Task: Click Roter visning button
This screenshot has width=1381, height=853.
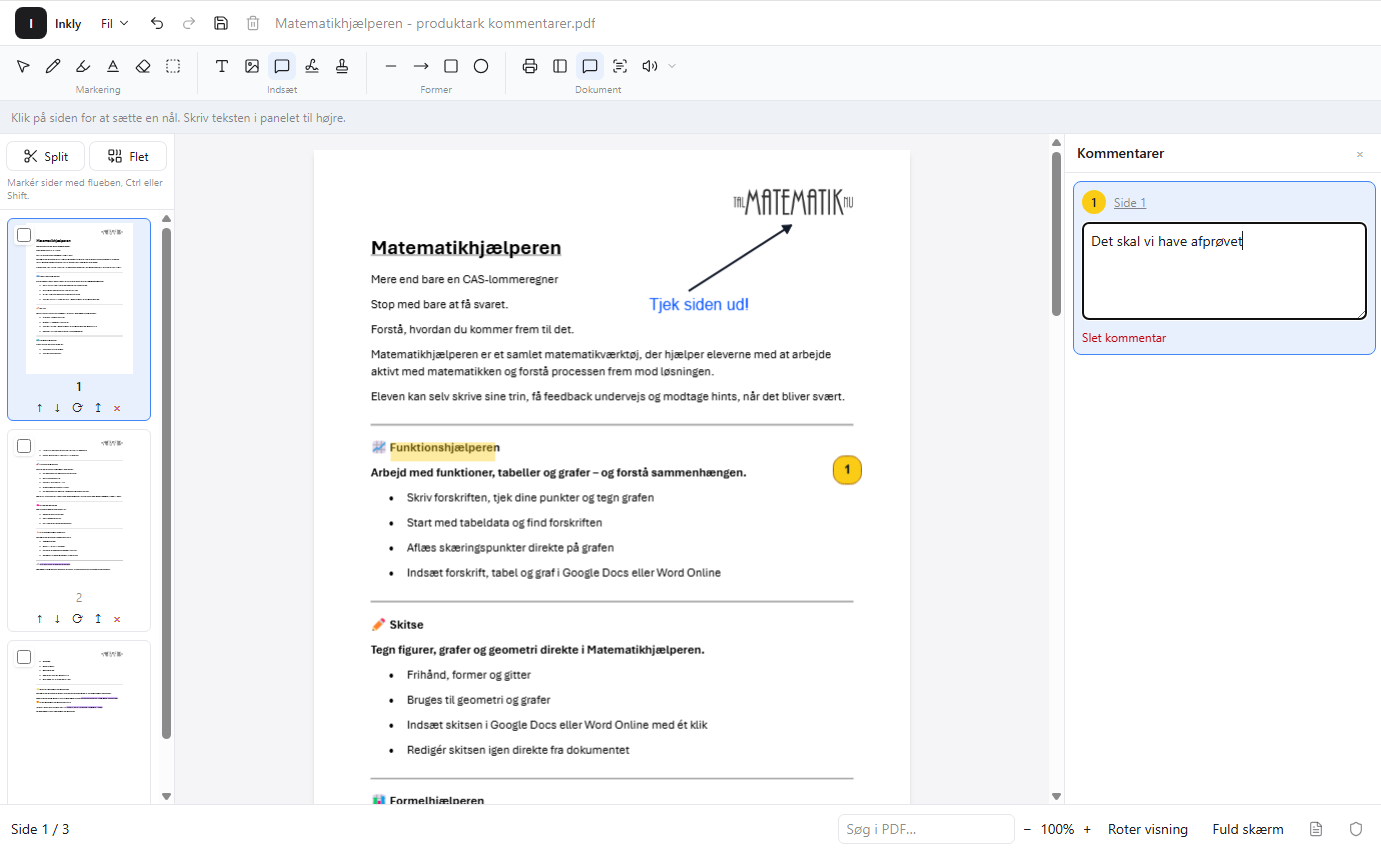Action: tap(1148, 829)
